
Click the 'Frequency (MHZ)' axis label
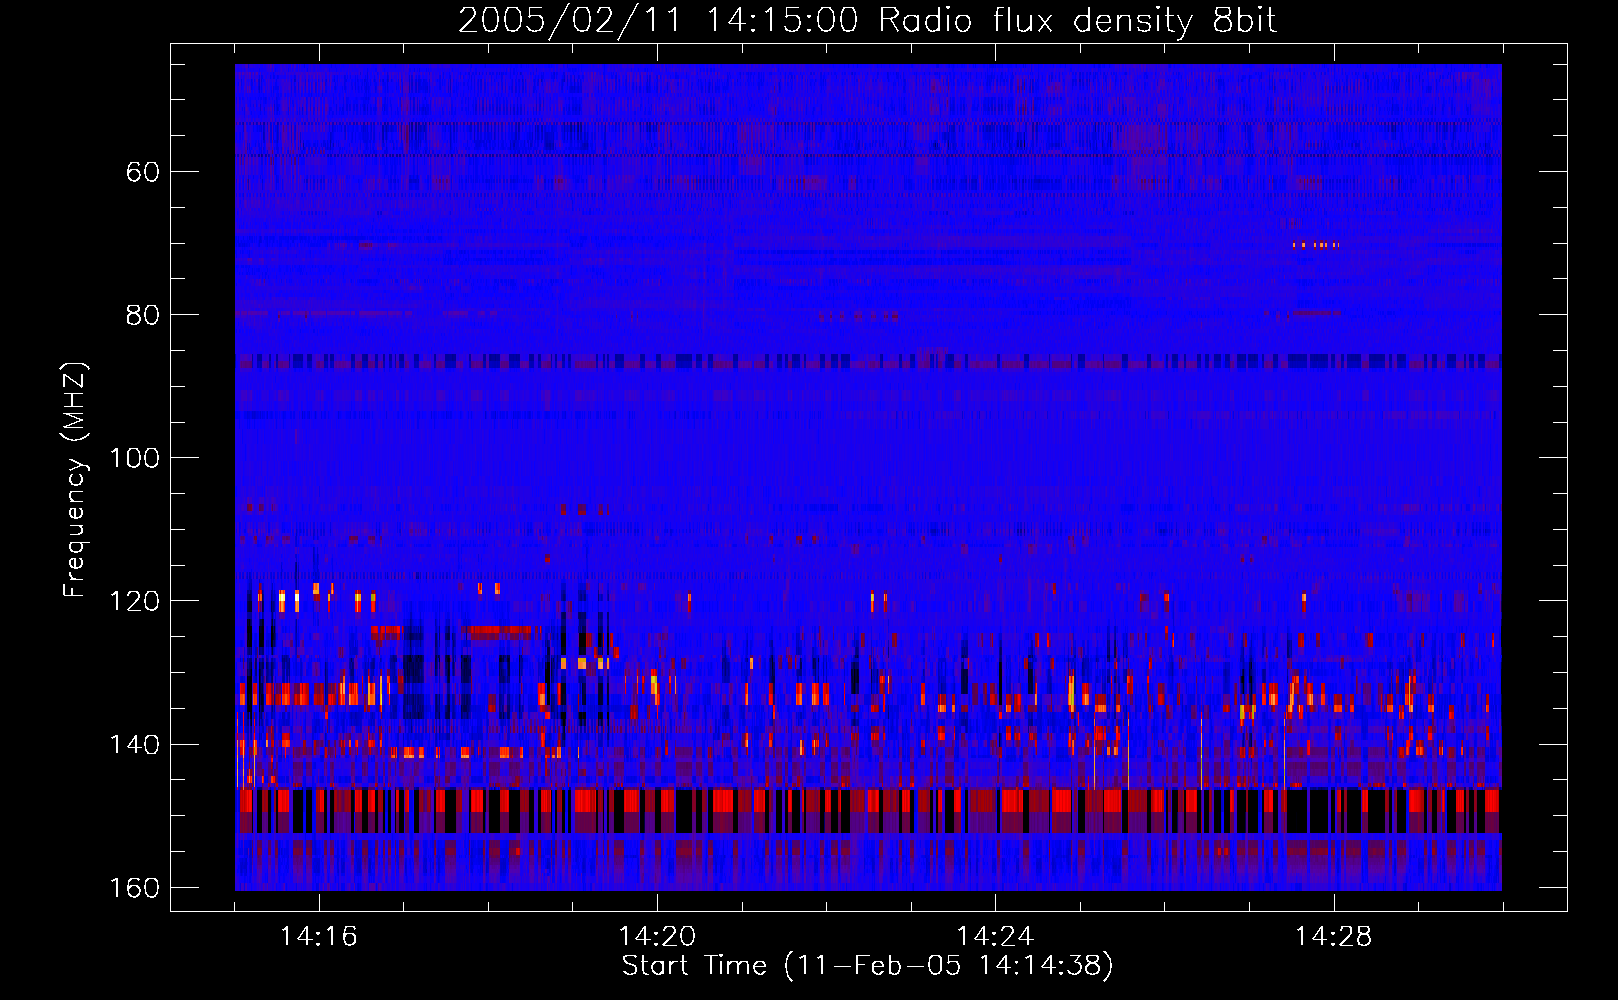(x=75, y=480)
